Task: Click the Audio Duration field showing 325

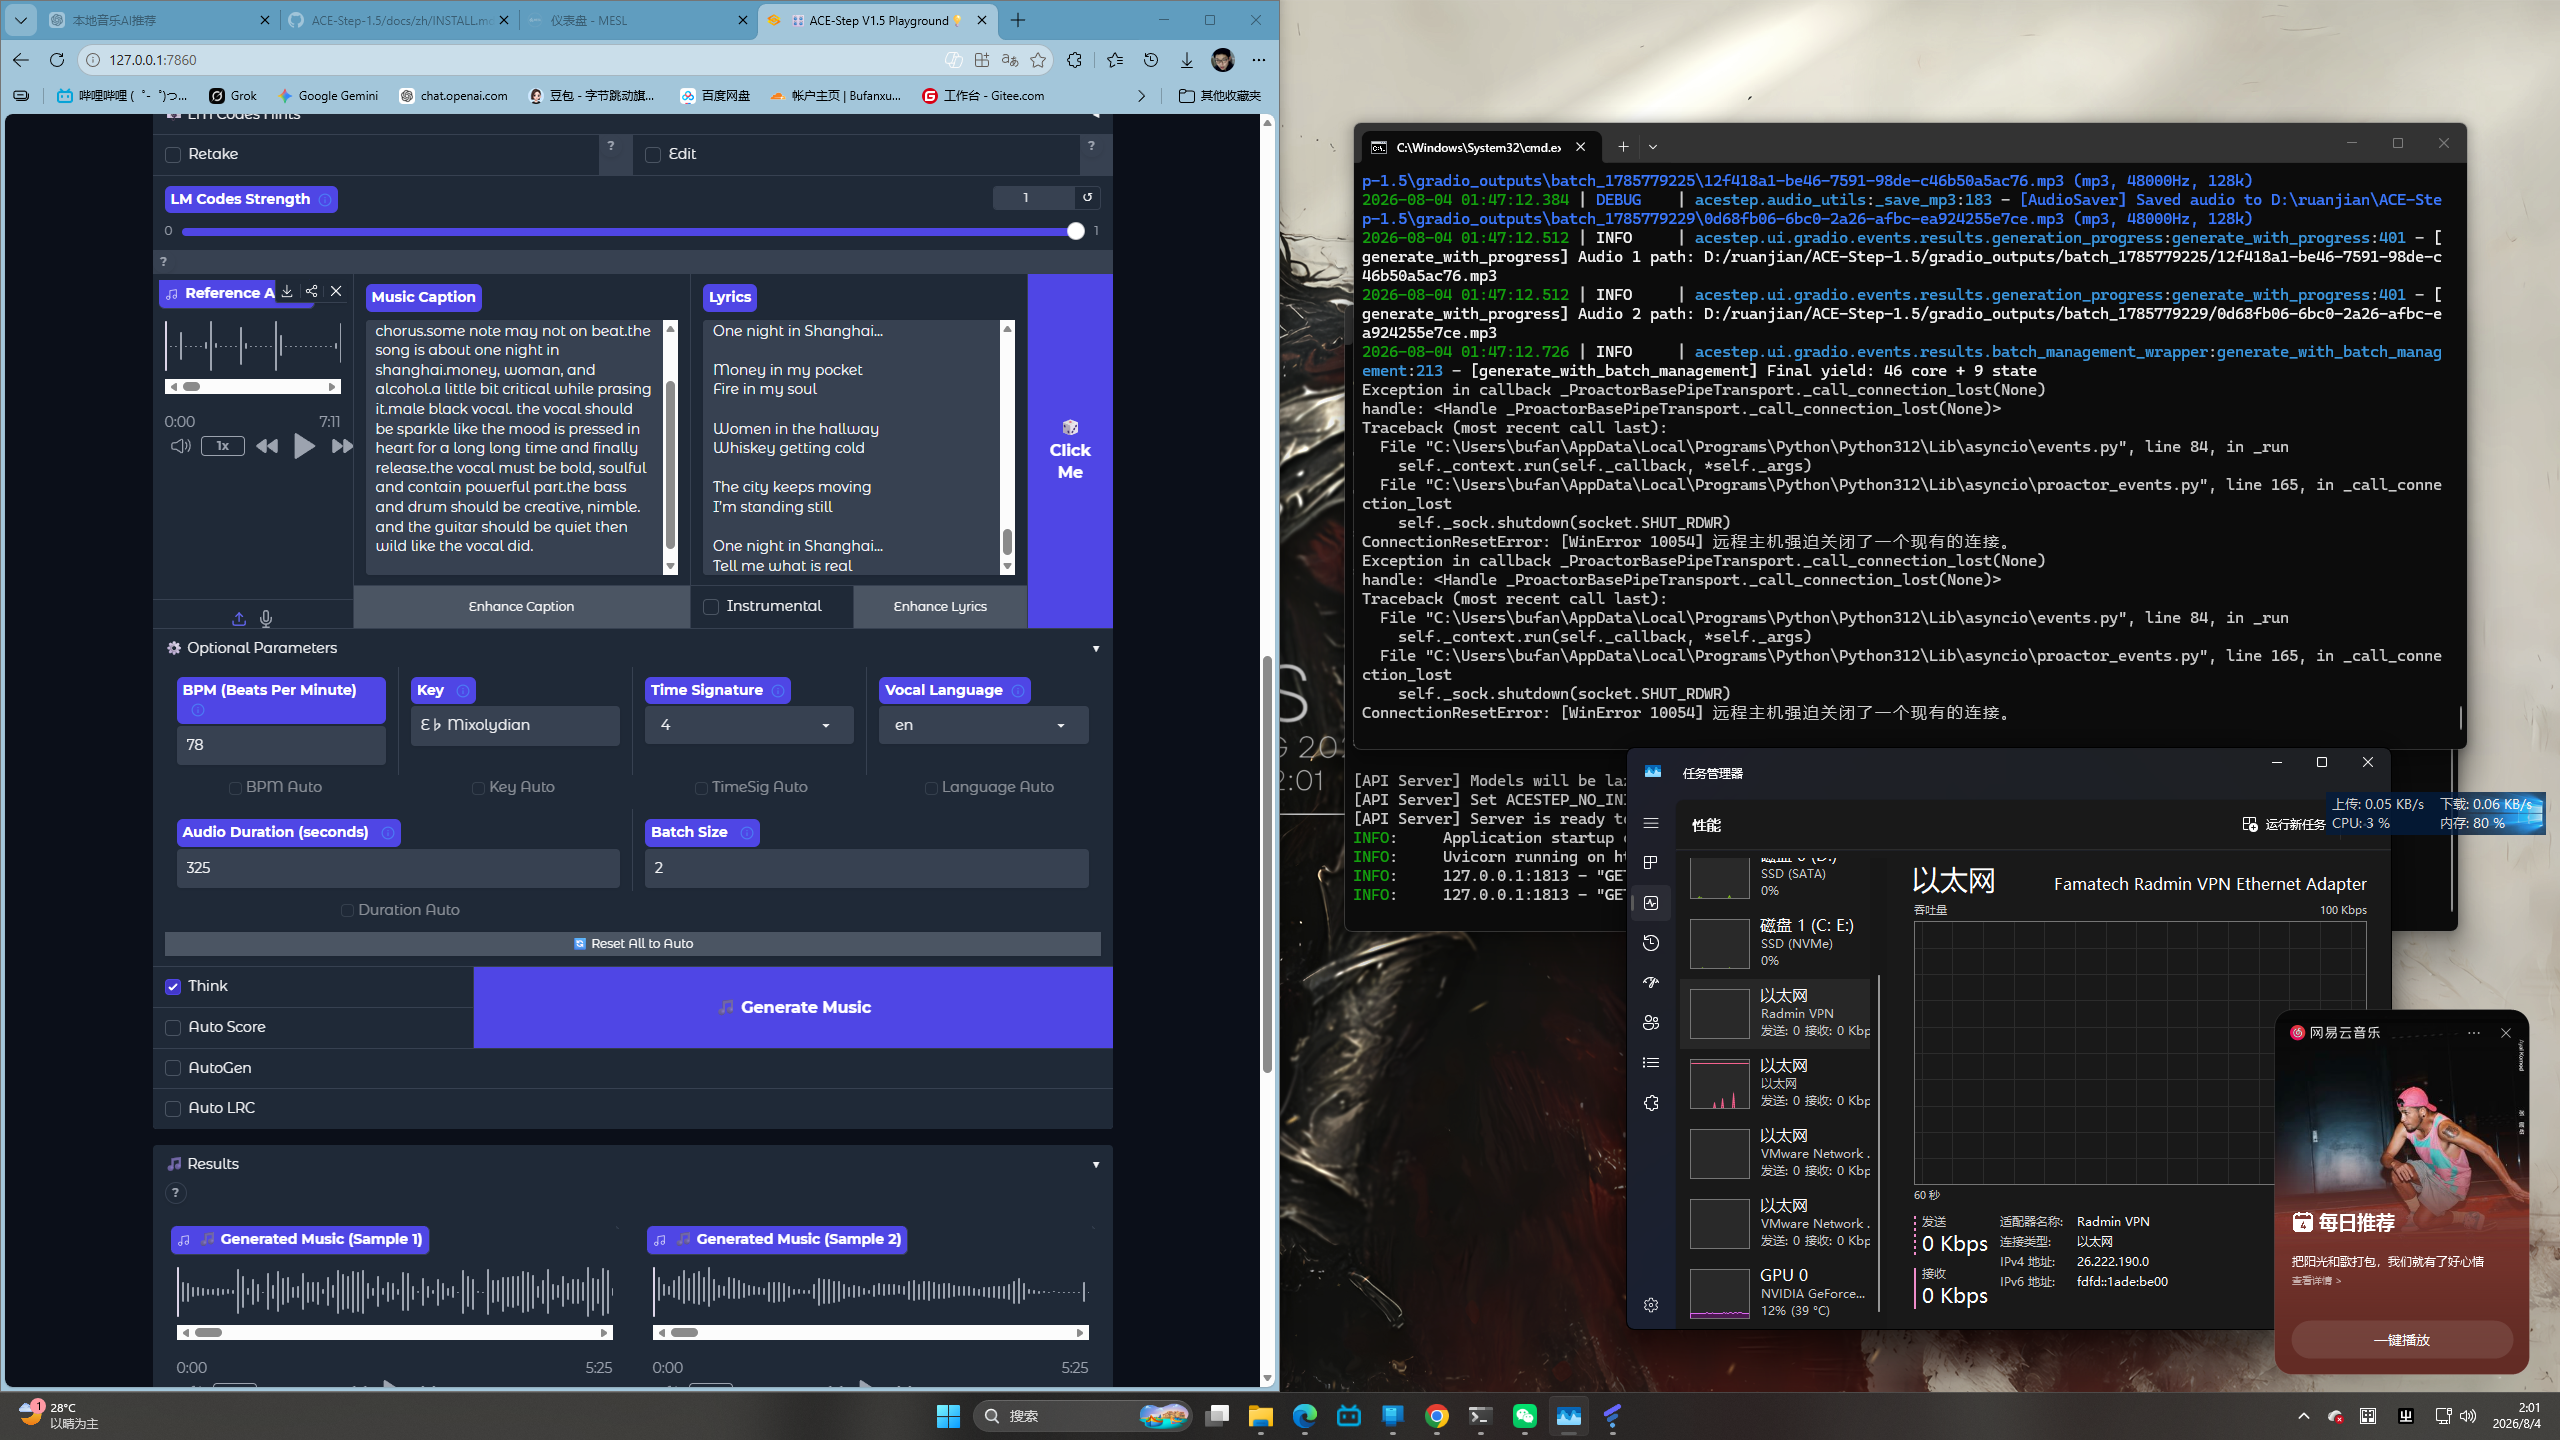Action: pyautogui.click(x=398, y=869)
